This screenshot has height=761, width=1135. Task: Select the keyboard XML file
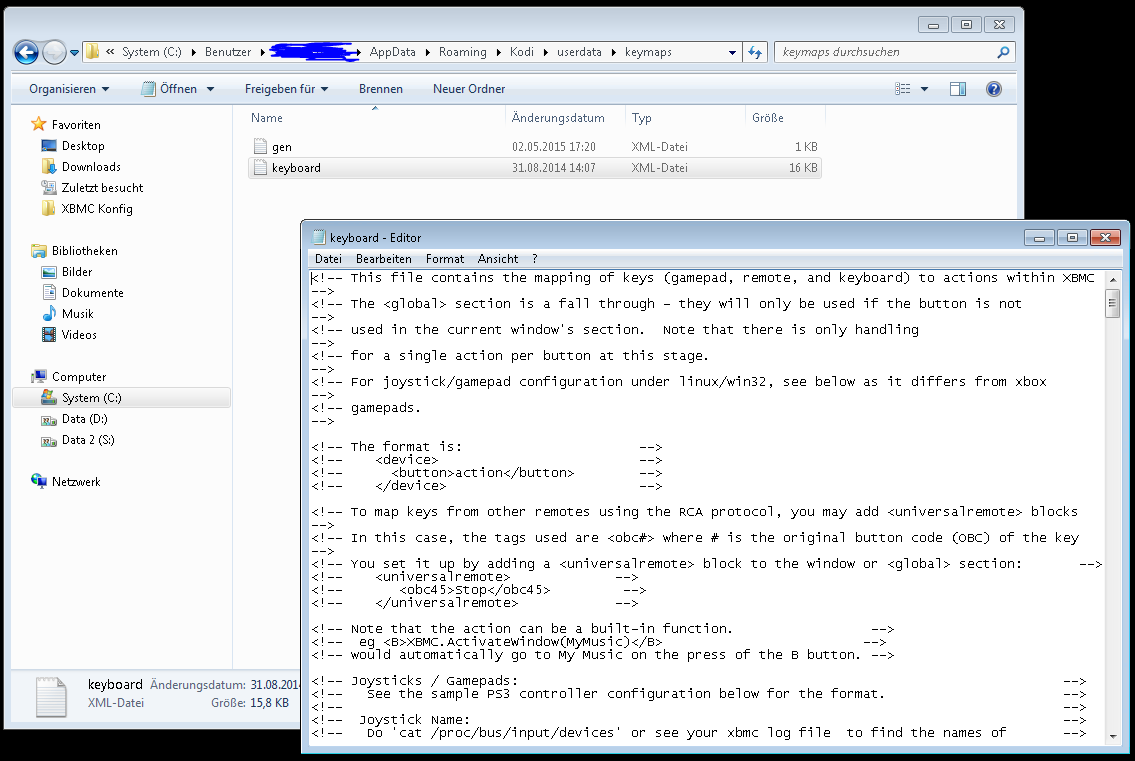tap(535, 168)
